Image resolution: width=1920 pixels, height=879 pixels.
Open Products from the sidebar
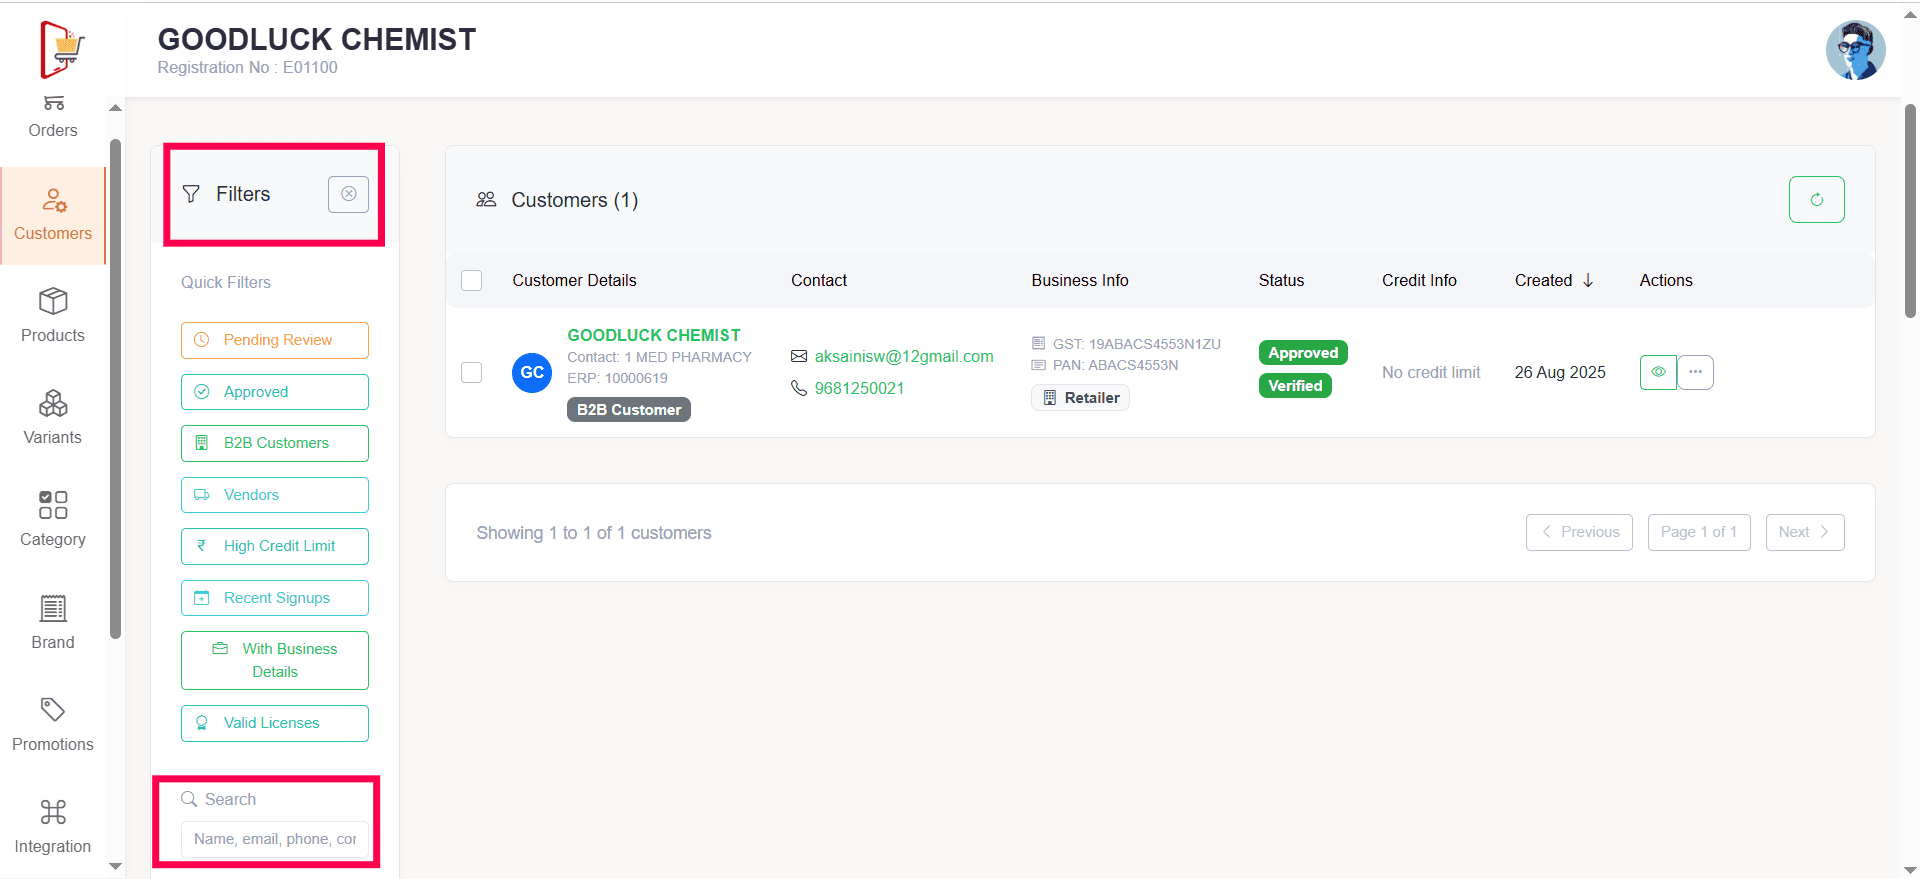point(53,315)
